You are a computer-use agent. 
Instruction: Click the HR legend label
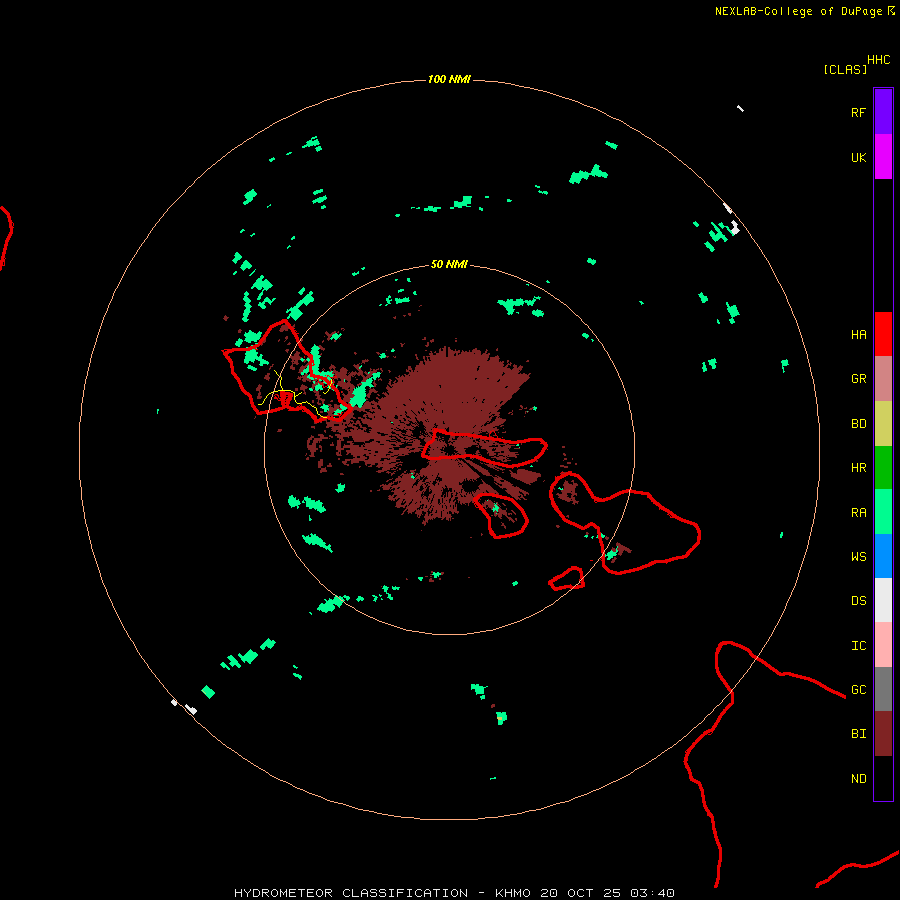[x=859, y=468]
